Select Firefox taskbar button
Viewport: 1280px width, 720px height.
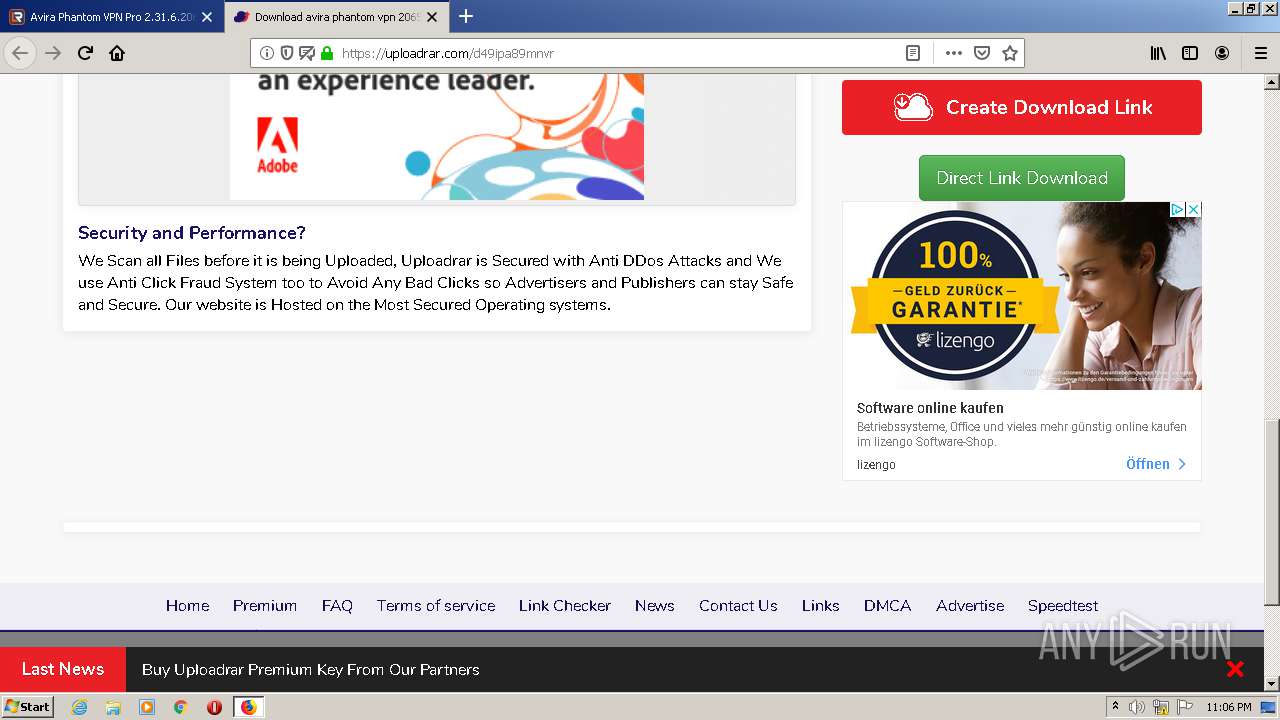tap(248, 707)
